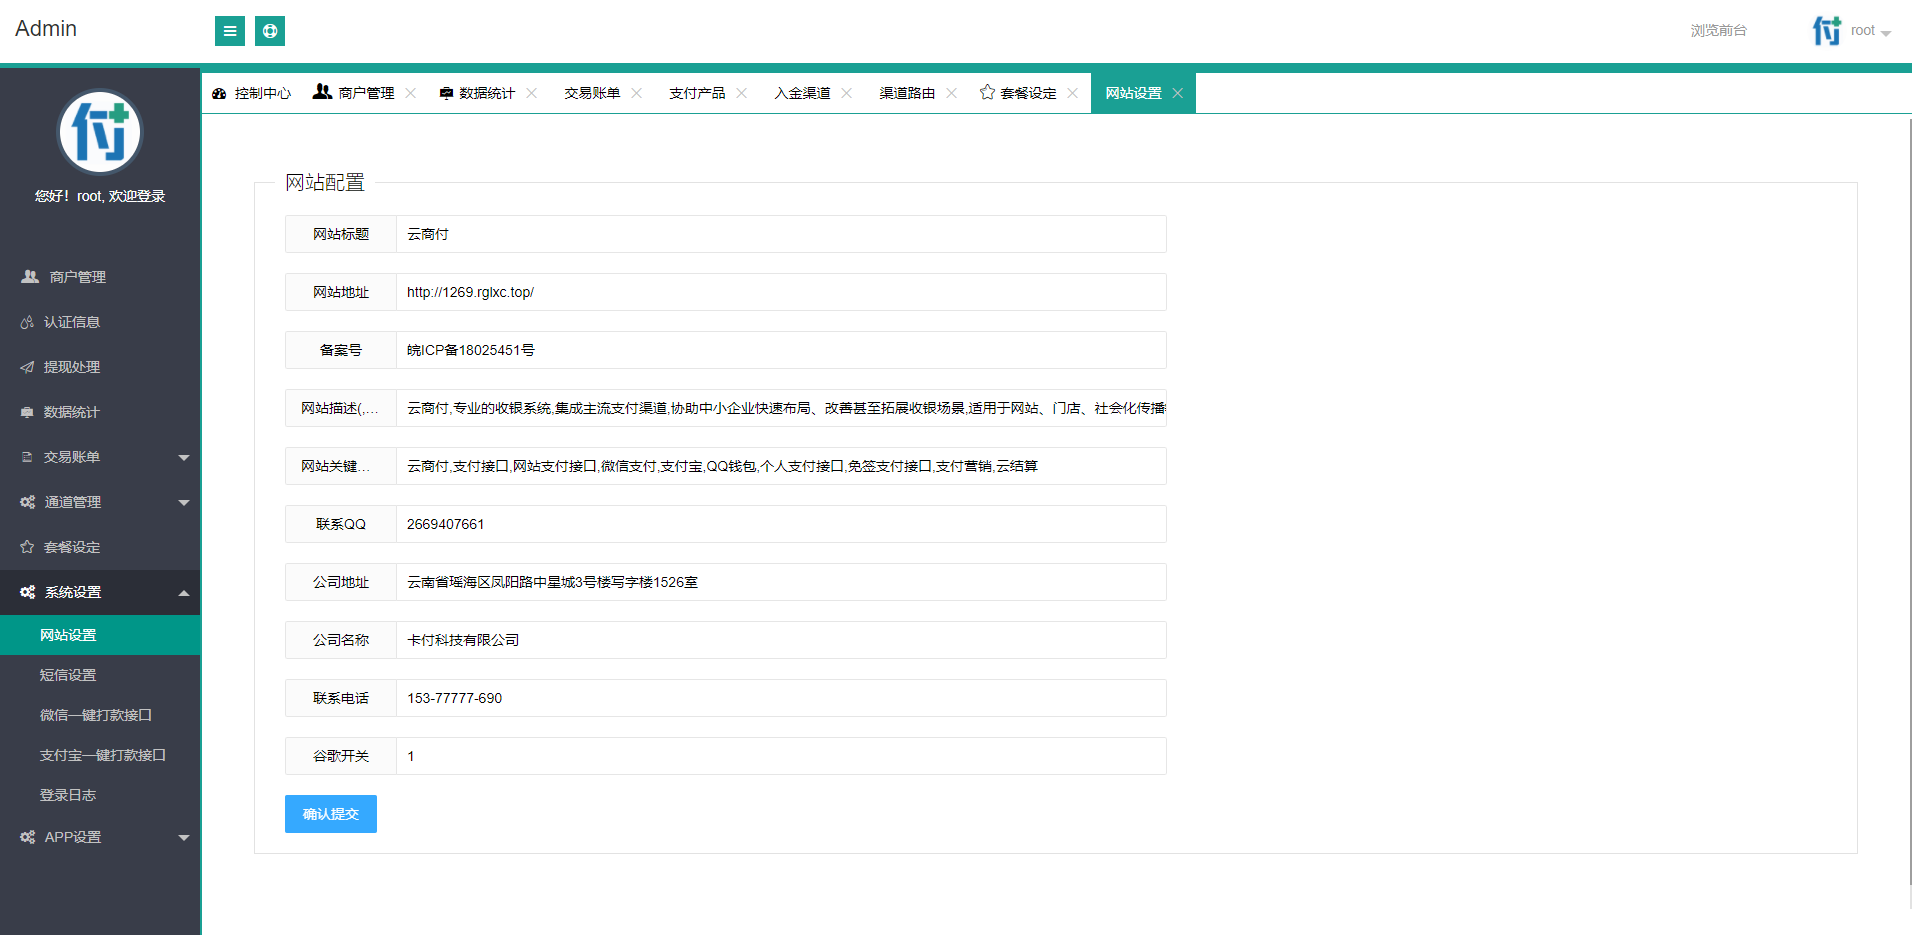Click the 网站地址 input field
The height and width of the screenshot is (935, 1912).
(781, 292)
